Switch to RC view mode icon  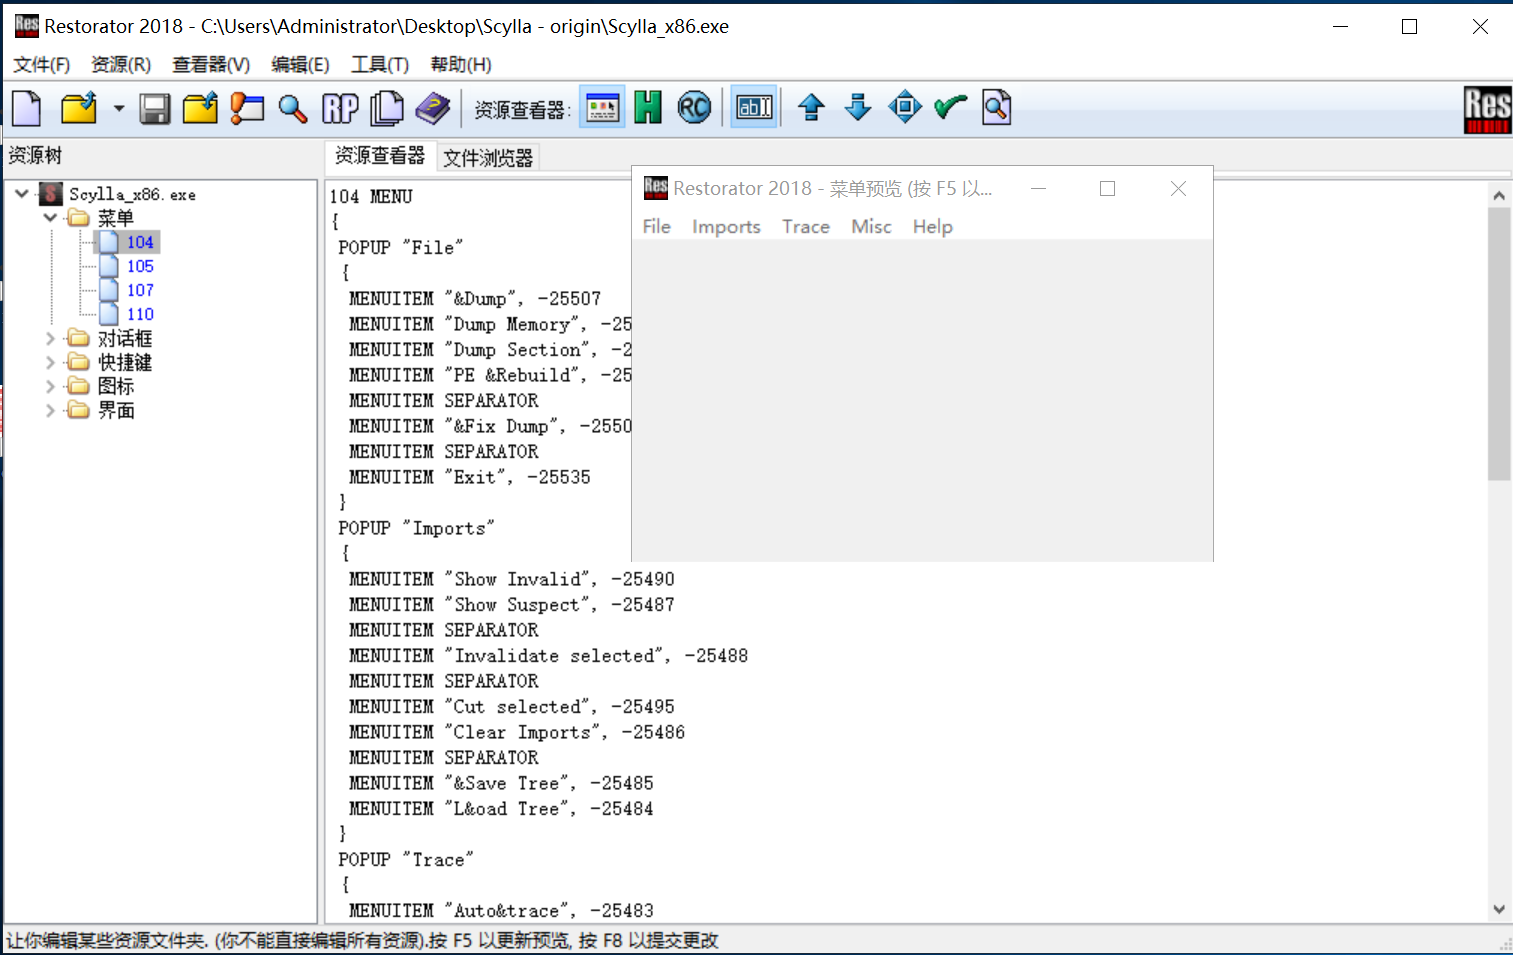[x=694, y=107]
